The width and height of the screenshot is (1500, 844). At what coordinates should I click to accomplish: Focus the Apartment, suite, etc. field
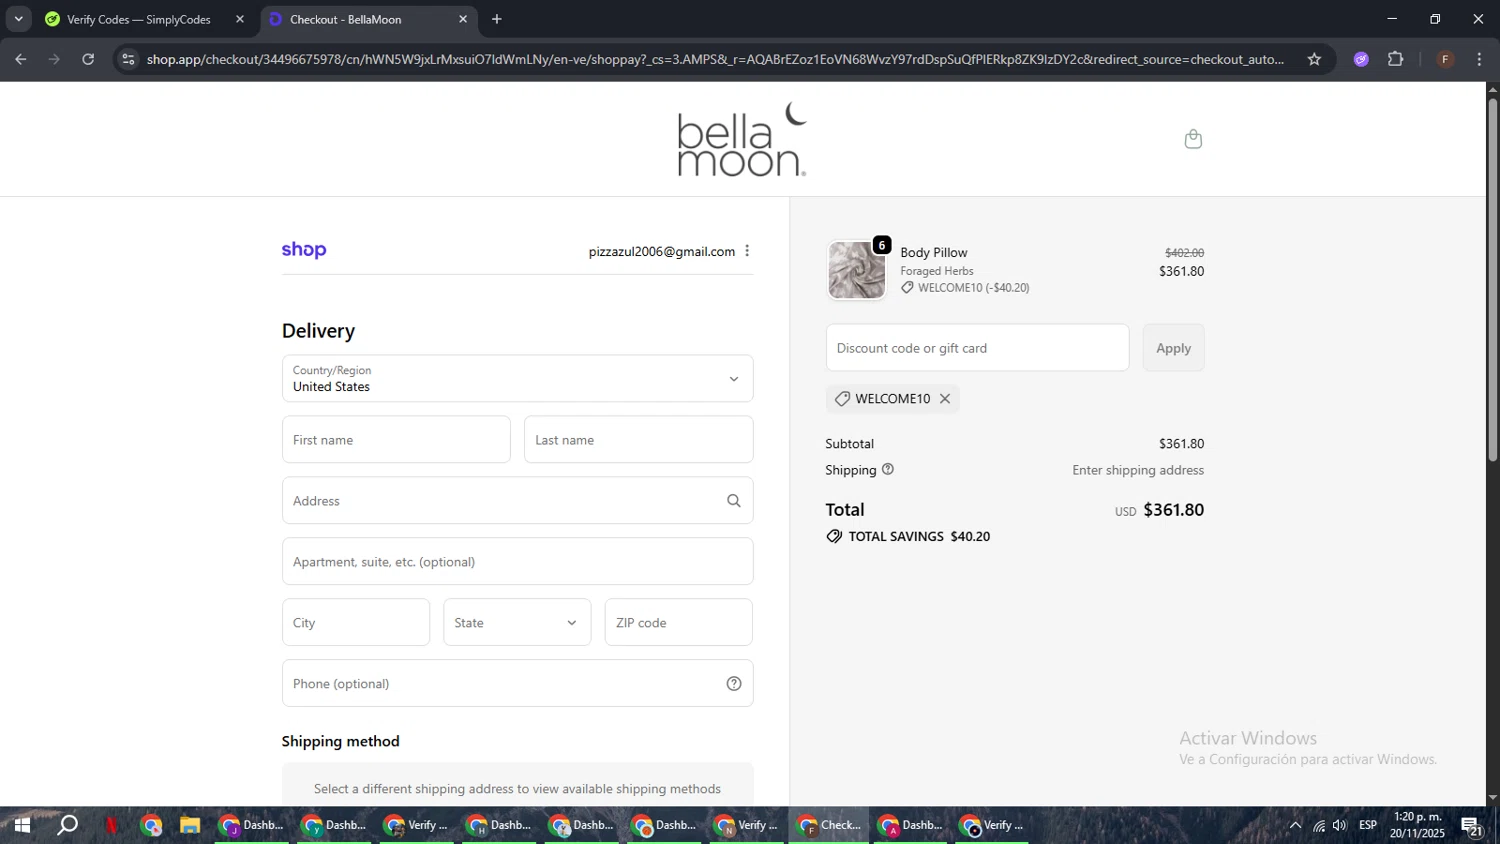tap(517, 562)
